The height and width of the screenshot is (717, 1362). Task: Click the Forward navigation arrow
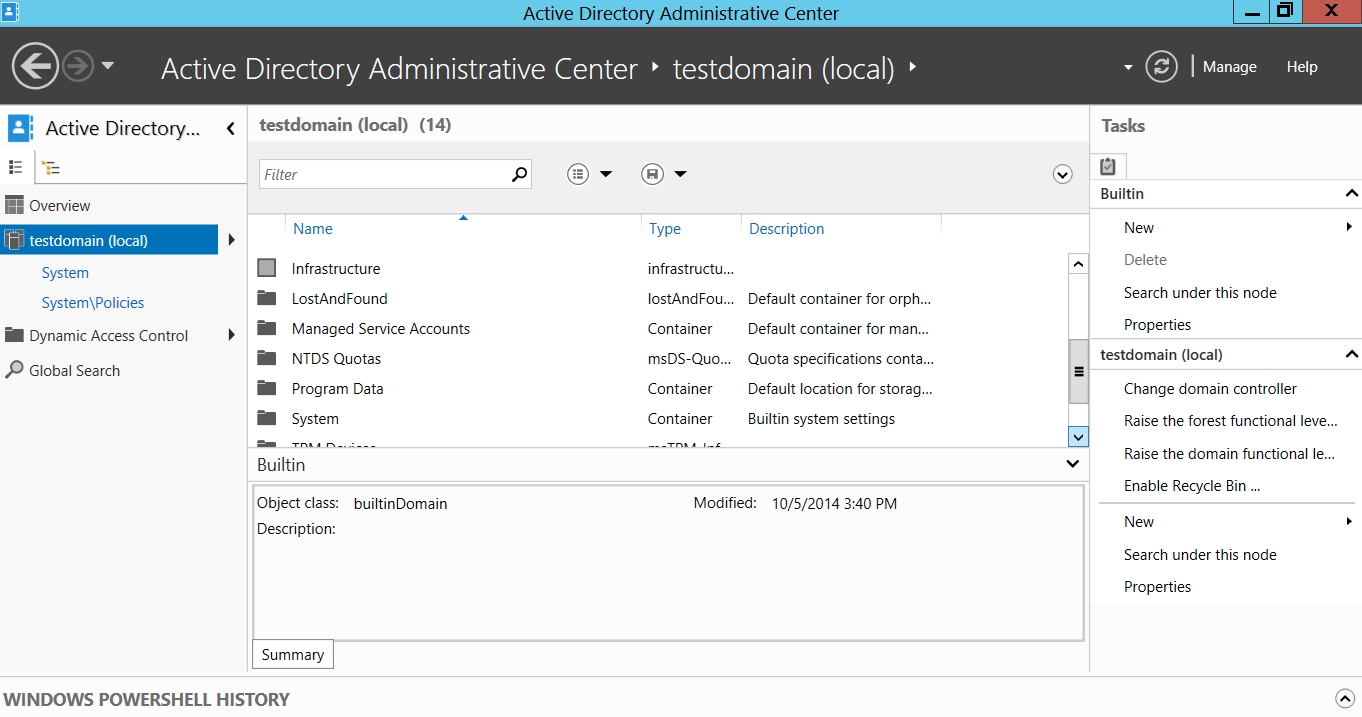[x=77, y=67]
